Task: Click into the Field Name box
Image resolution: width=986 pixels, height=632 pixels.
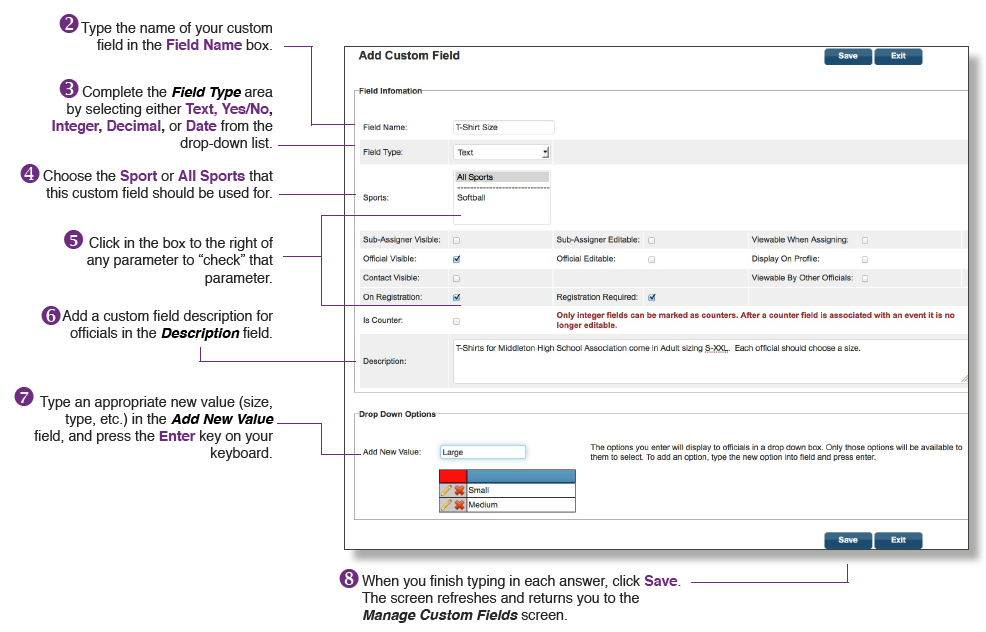Action: 504,127
